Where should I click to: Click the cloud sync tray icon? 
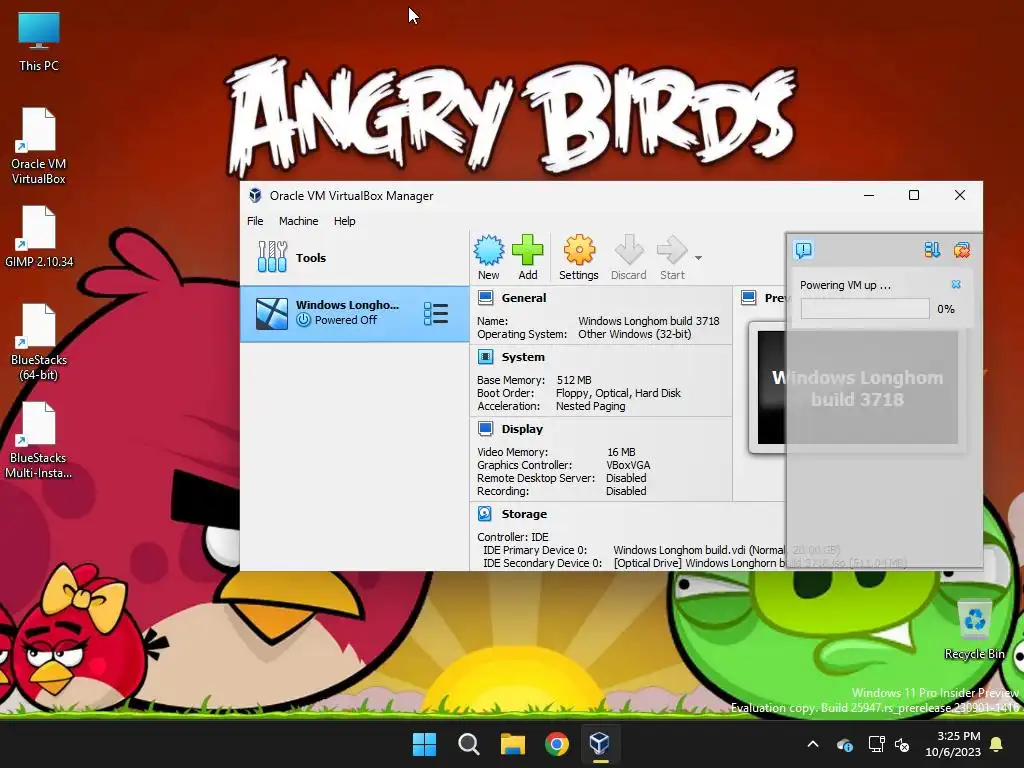pyautogui.click(x=844, y=744)
